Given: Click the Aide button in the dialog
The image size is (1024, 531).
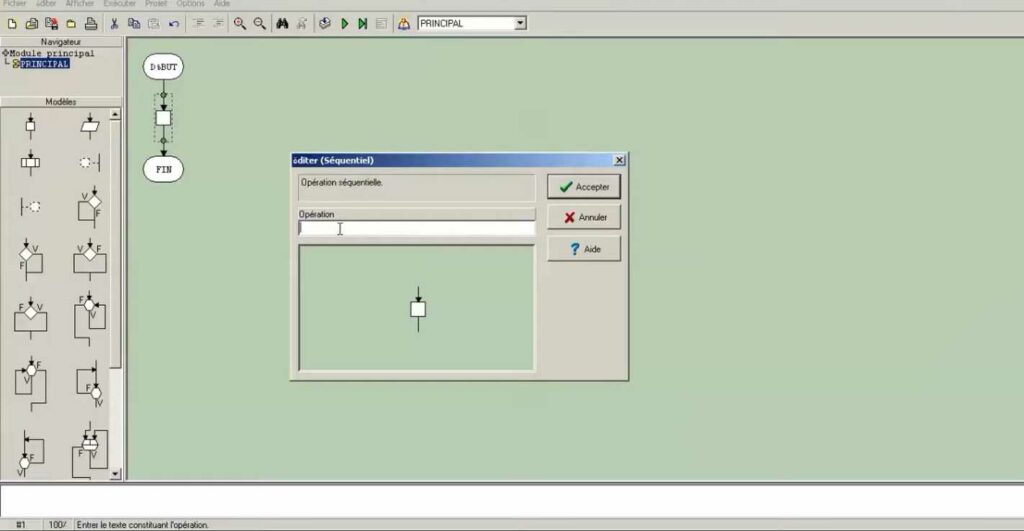Looking at the screenshot, I should pos(584,249).
